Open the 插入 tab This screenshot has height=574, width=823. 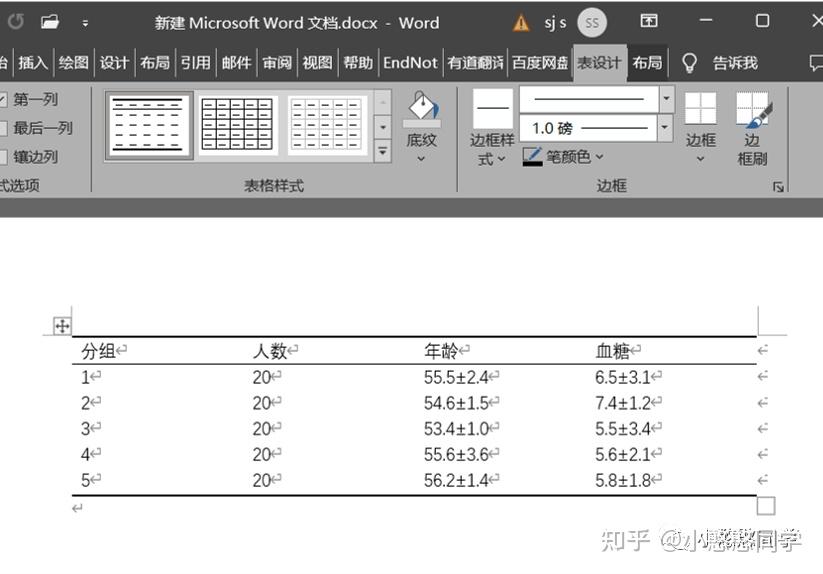tap(33, 63)
